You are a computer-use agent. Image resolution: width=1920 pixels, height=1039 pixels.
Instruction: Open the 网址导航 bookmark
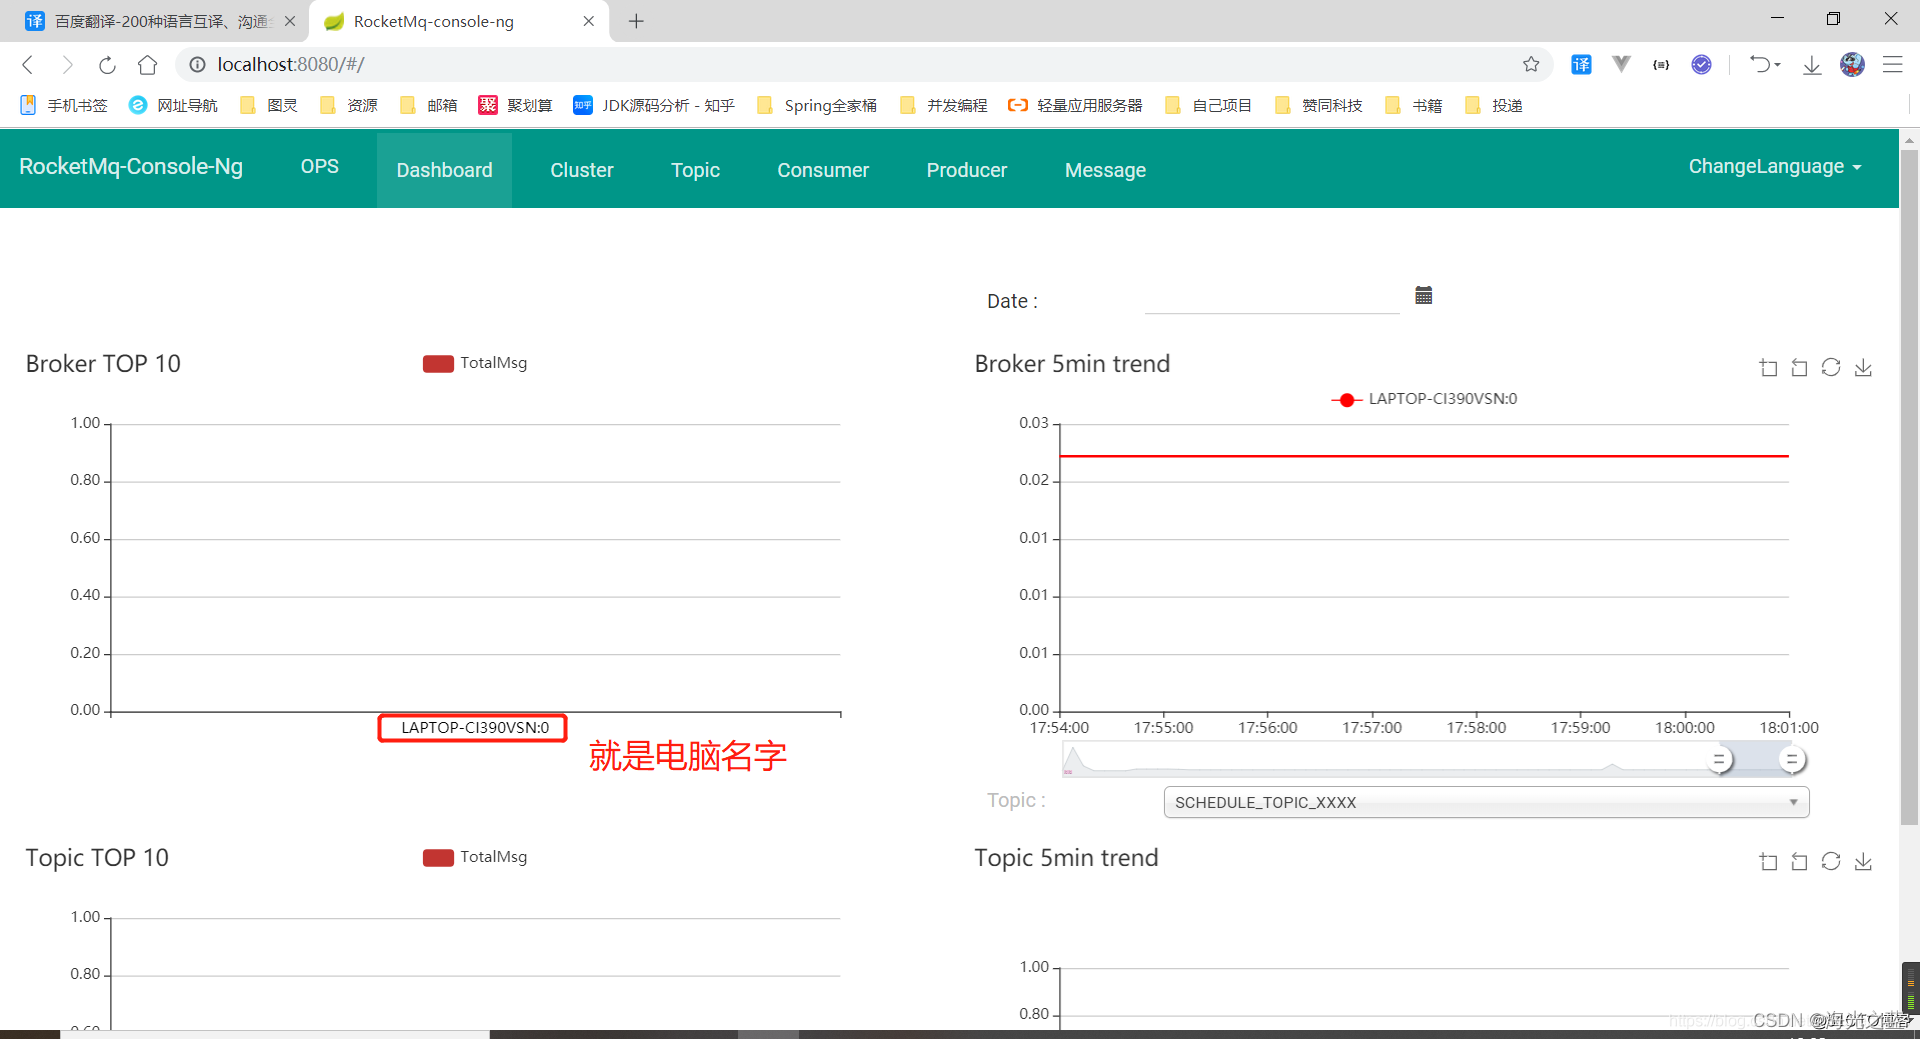click(174, 105)
